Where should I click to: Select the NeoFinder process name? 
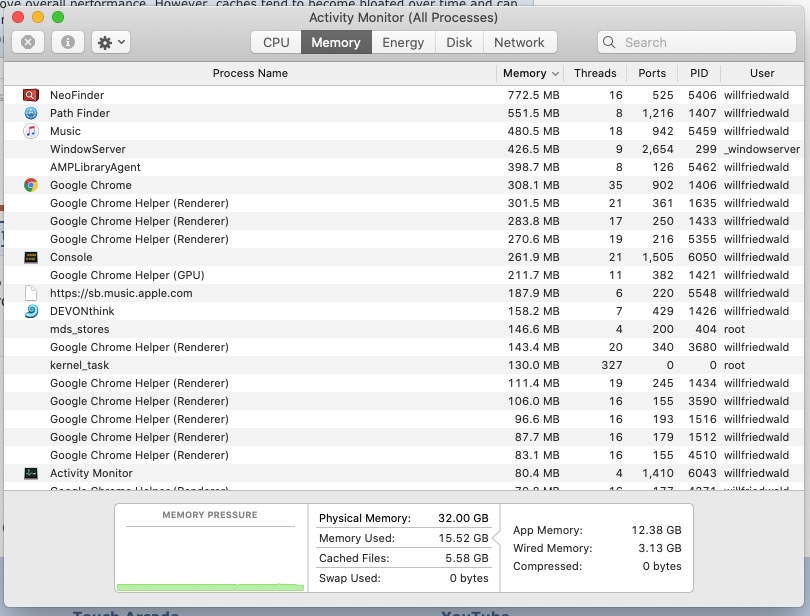coord(77,95)
